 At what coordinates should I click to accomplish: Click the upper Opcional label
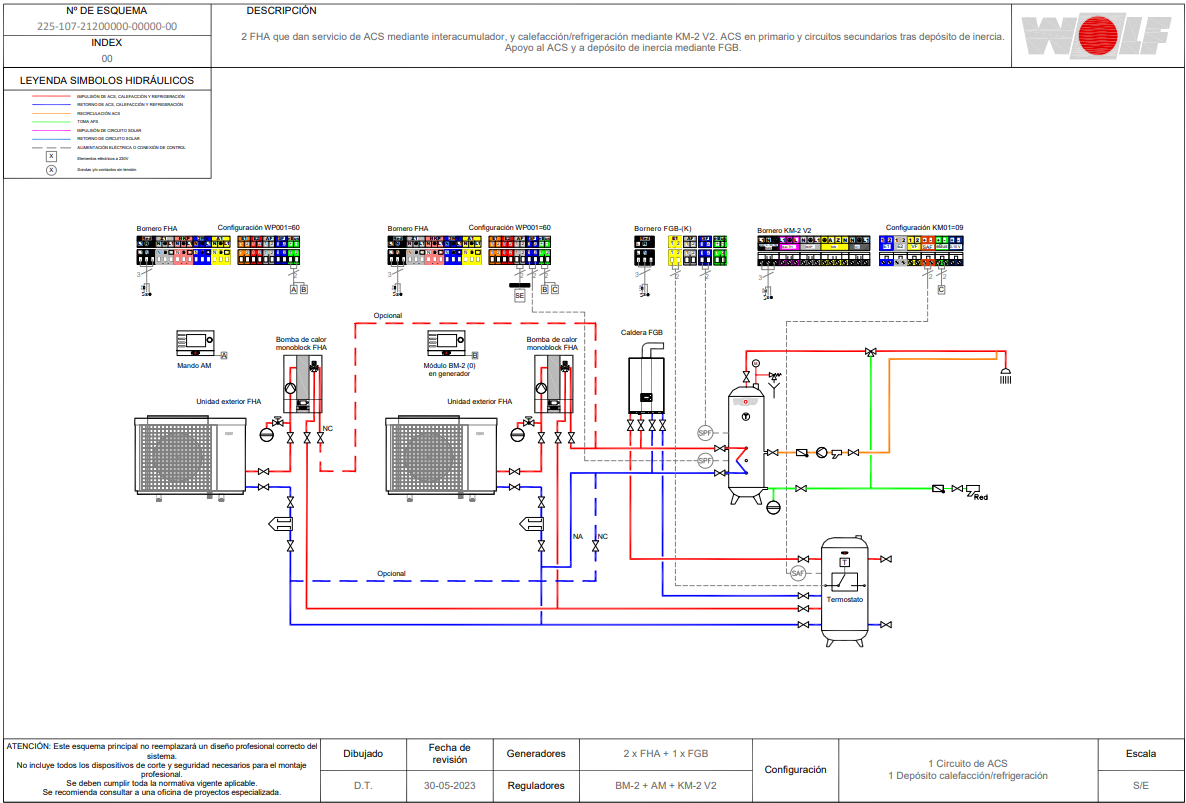pos(388,315)
